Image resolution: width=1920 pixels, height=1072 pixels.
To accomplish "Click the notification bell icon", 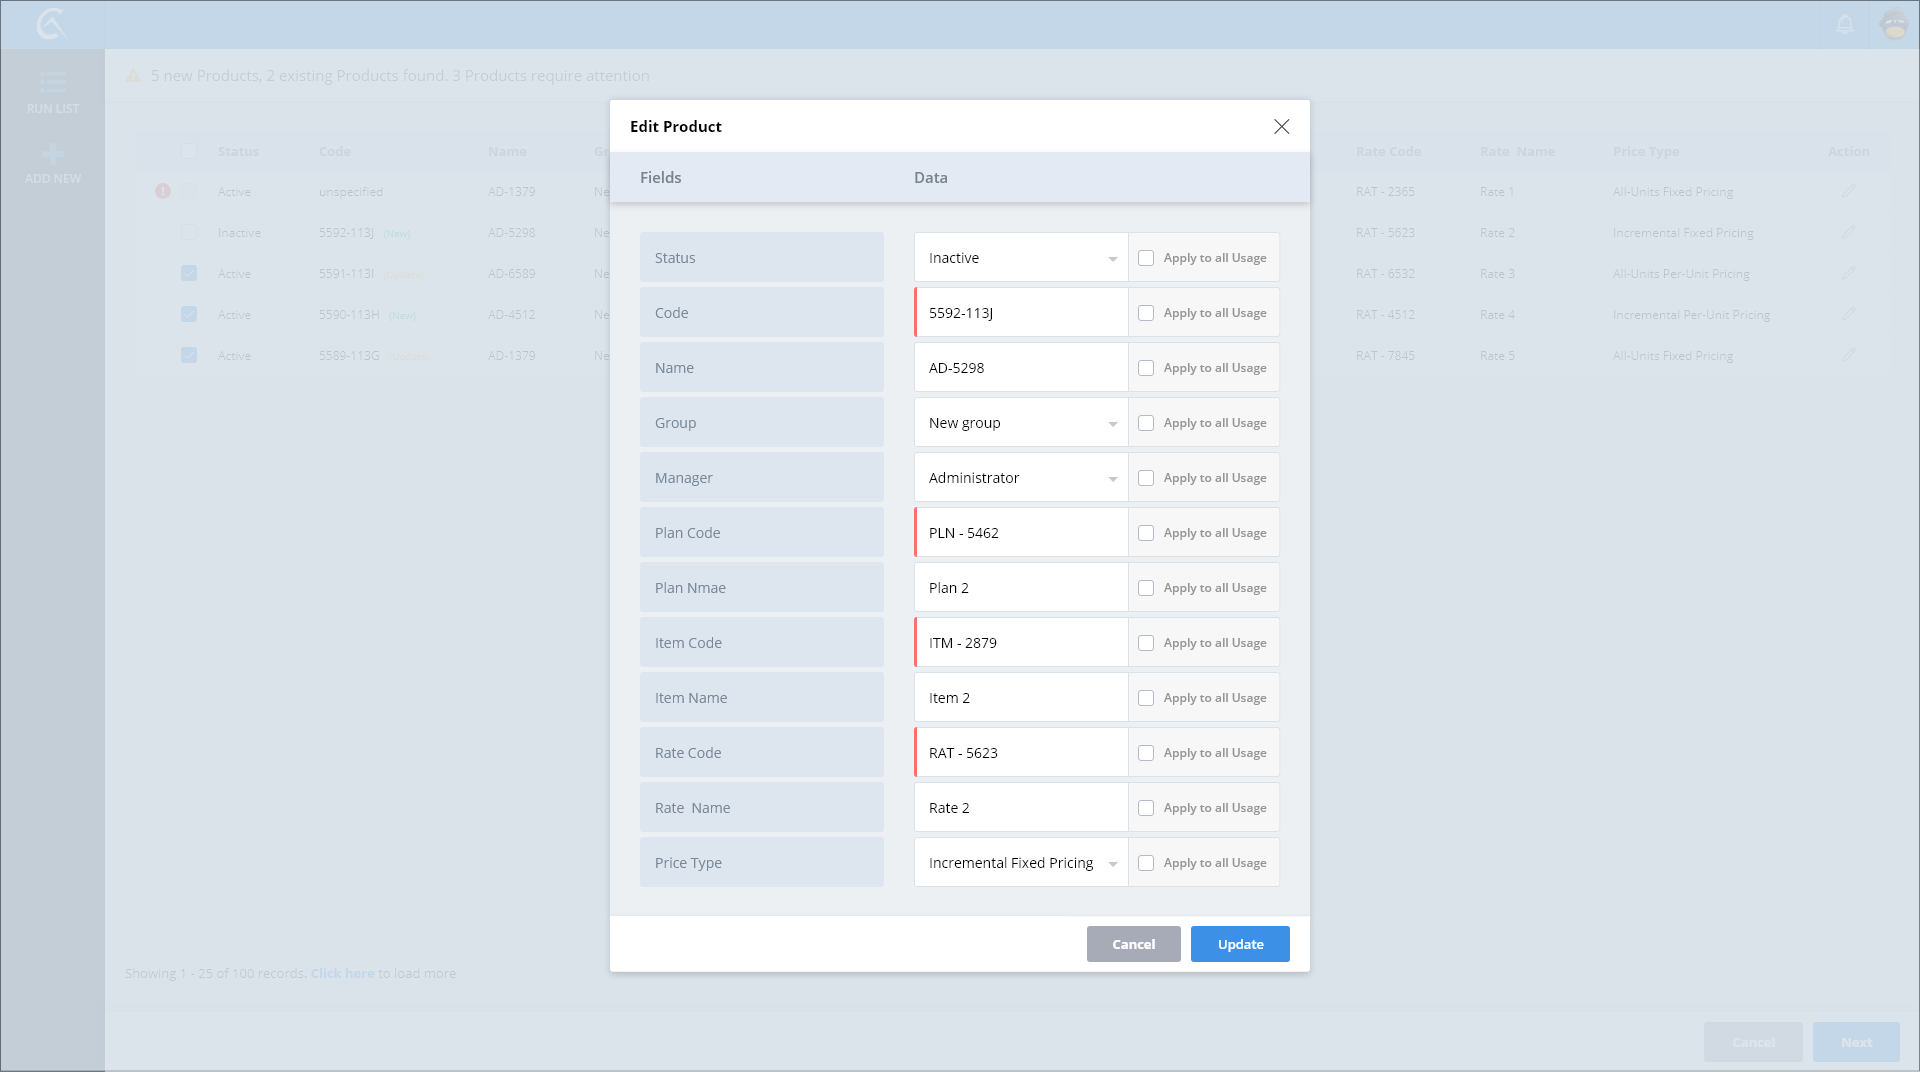I will [1845, 24].
